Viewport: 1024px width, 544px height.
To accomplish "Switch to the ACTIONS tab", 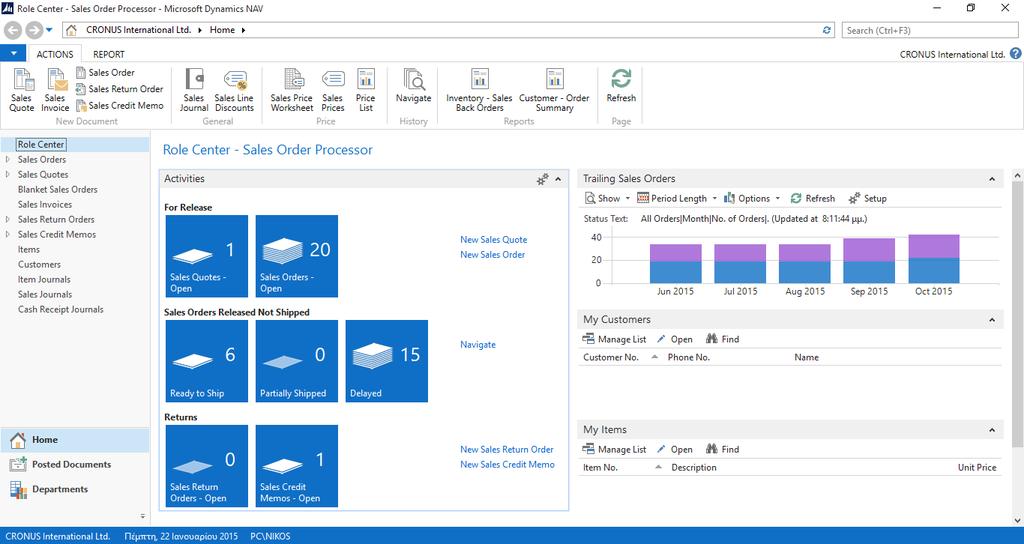I will pos(55,54).
